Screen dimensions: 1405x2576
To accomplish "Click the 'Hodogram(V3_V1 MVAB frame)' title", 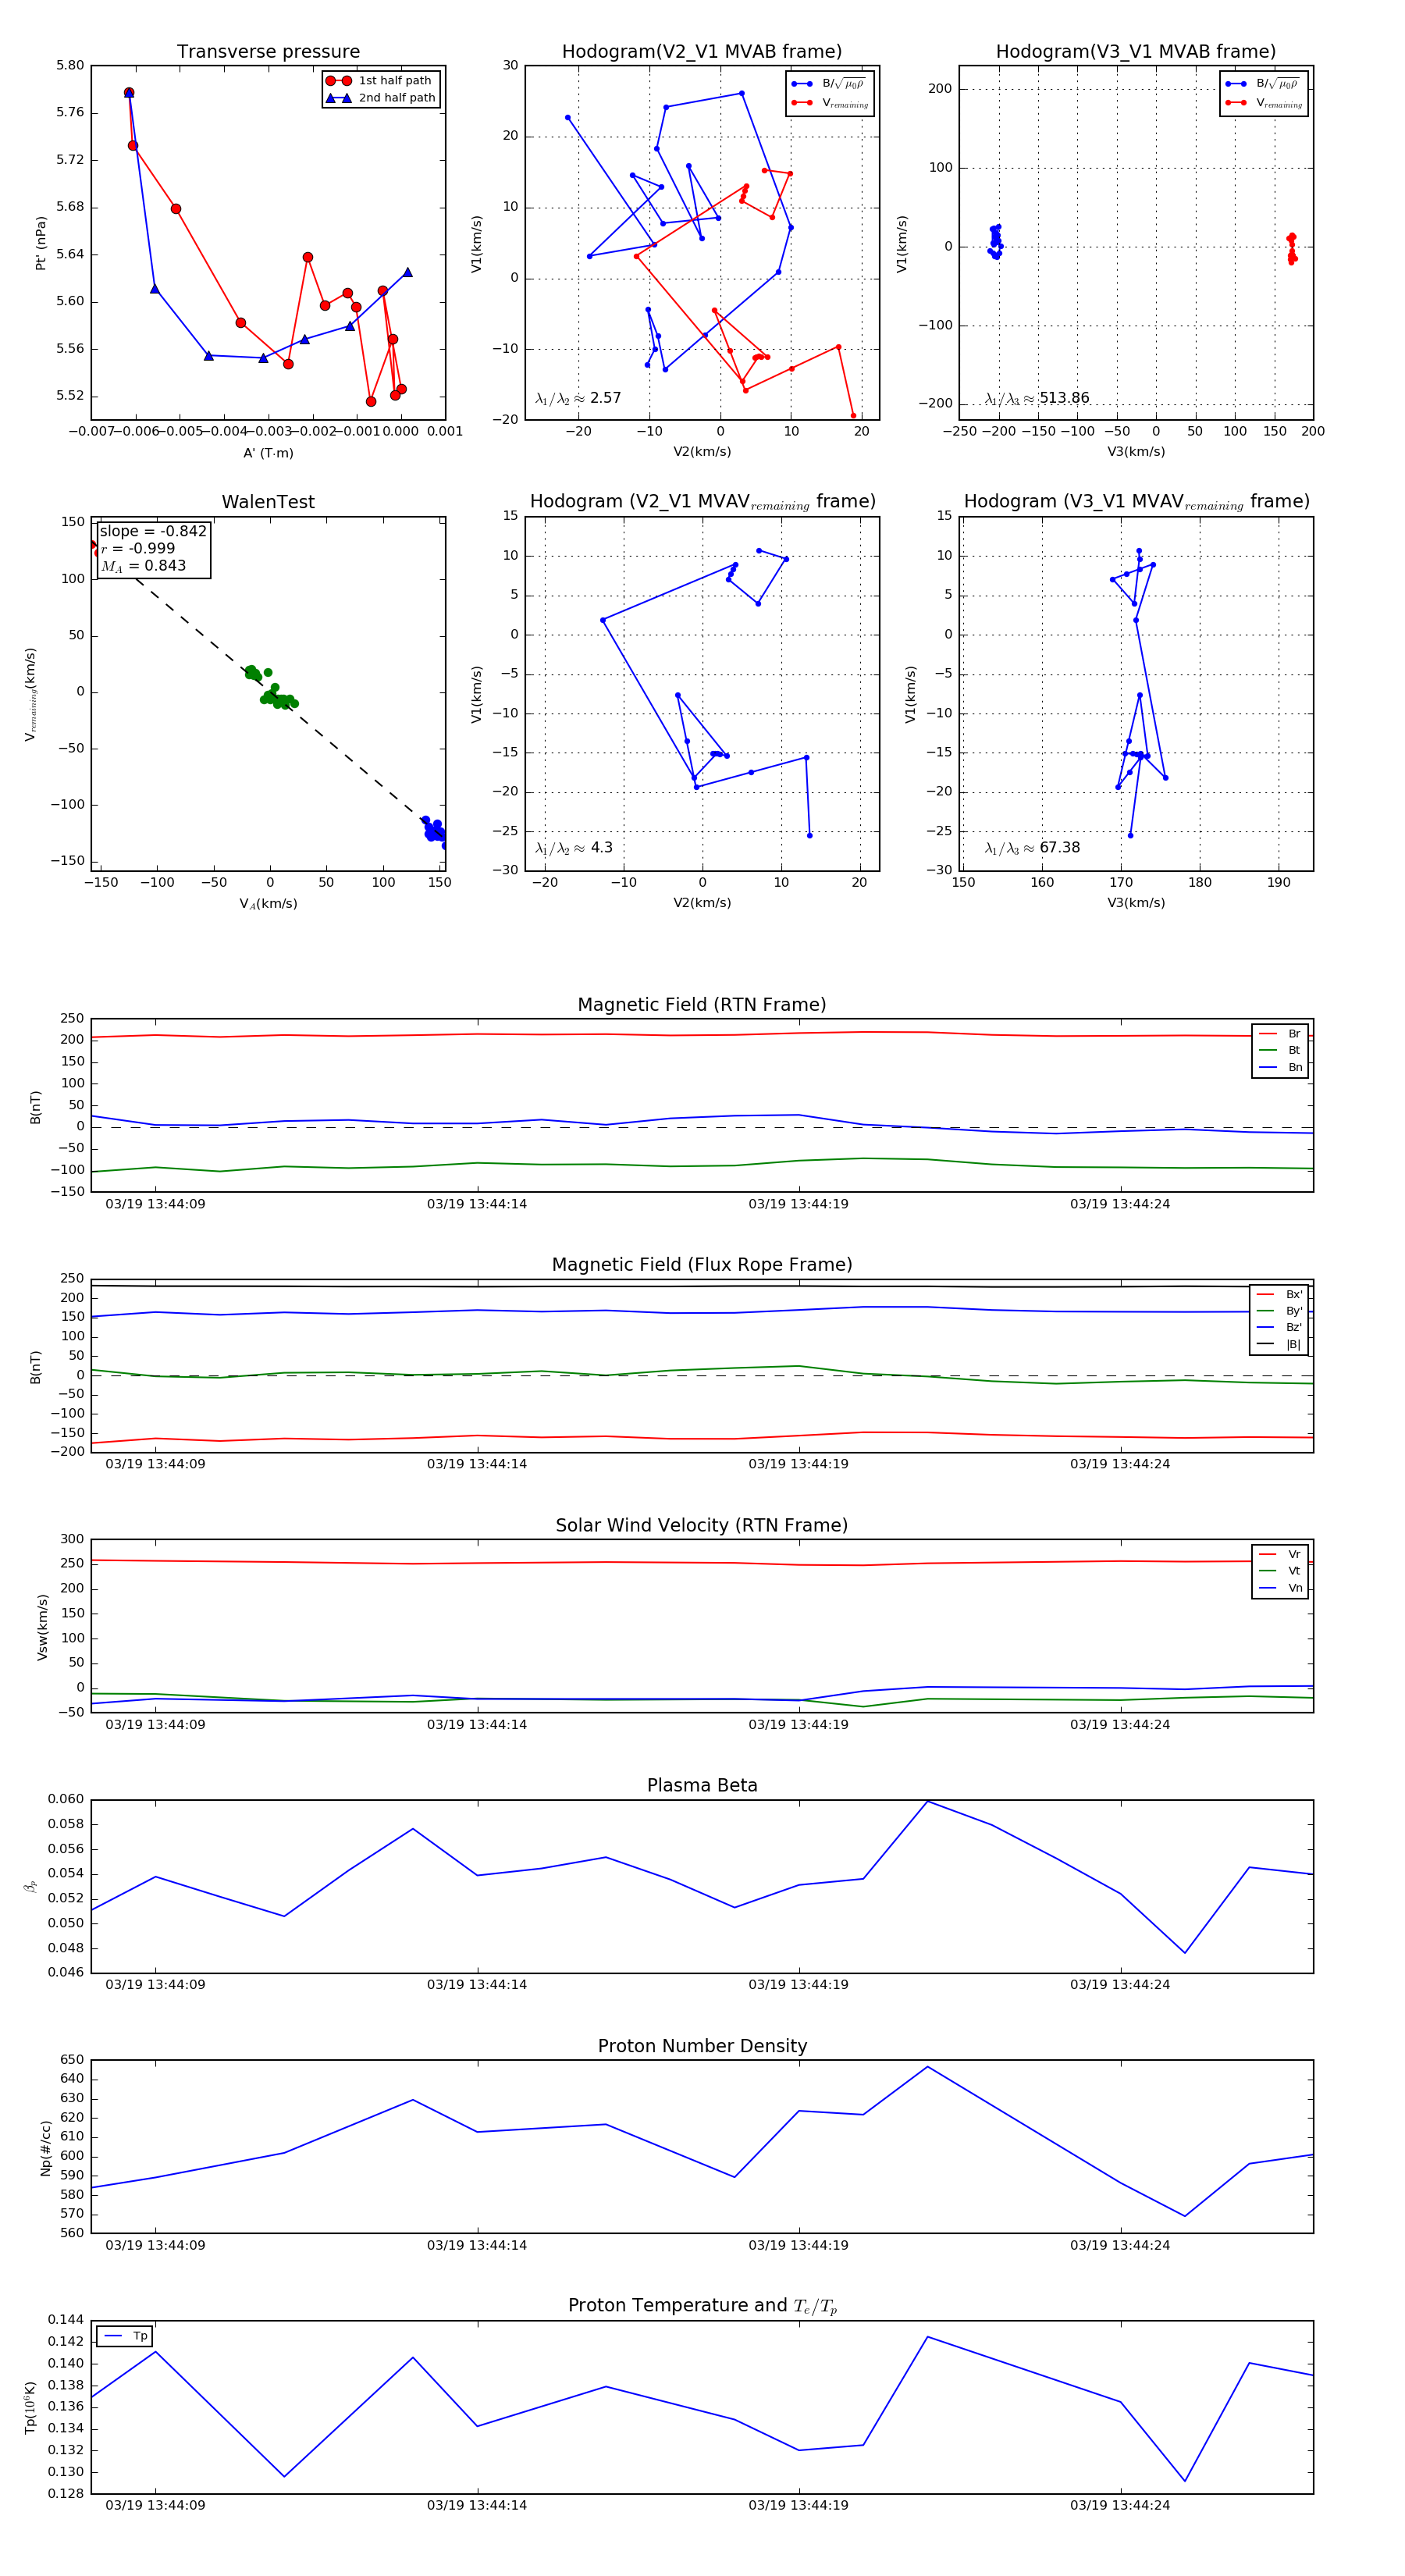I will coord(1136,51).
